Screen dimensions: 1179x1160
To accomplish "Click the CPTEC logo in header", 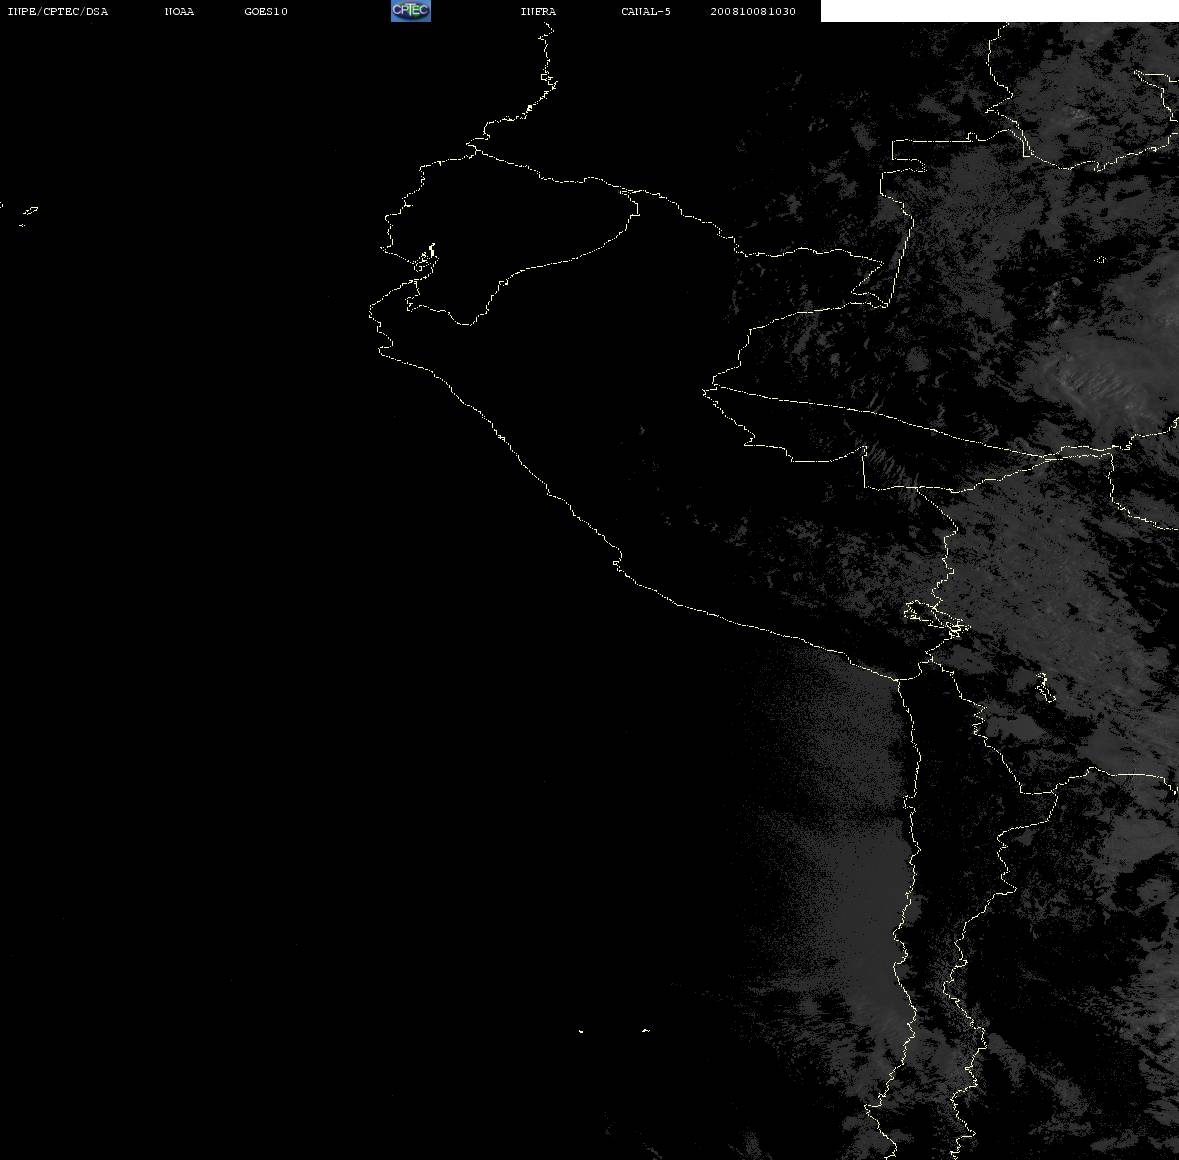I will (411, 11).
